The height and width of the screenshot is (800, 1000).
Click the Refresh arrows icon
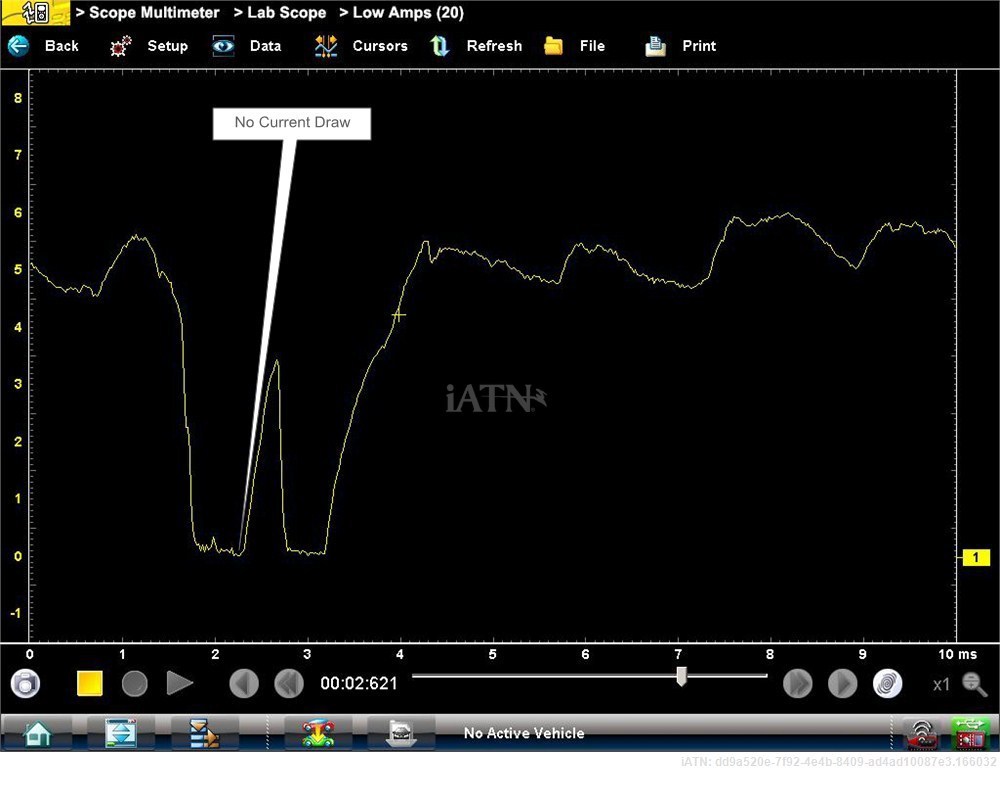point(440,46)
